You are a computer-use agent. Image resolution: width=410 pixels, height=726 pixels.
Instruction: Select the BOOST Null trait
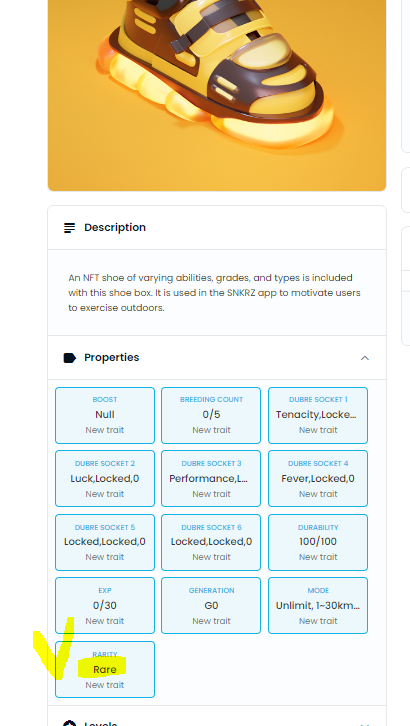click(x=105, y=415)
